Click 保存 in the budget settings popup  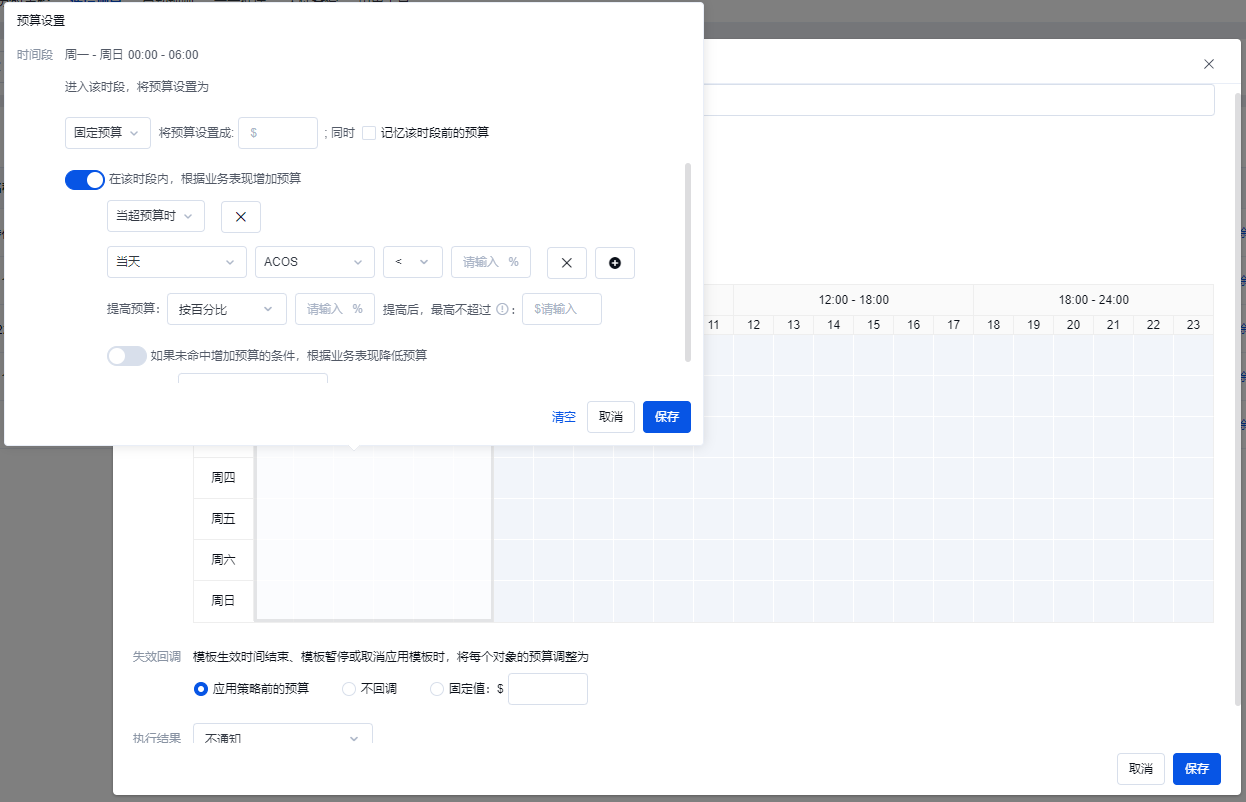tap(666, 417)
